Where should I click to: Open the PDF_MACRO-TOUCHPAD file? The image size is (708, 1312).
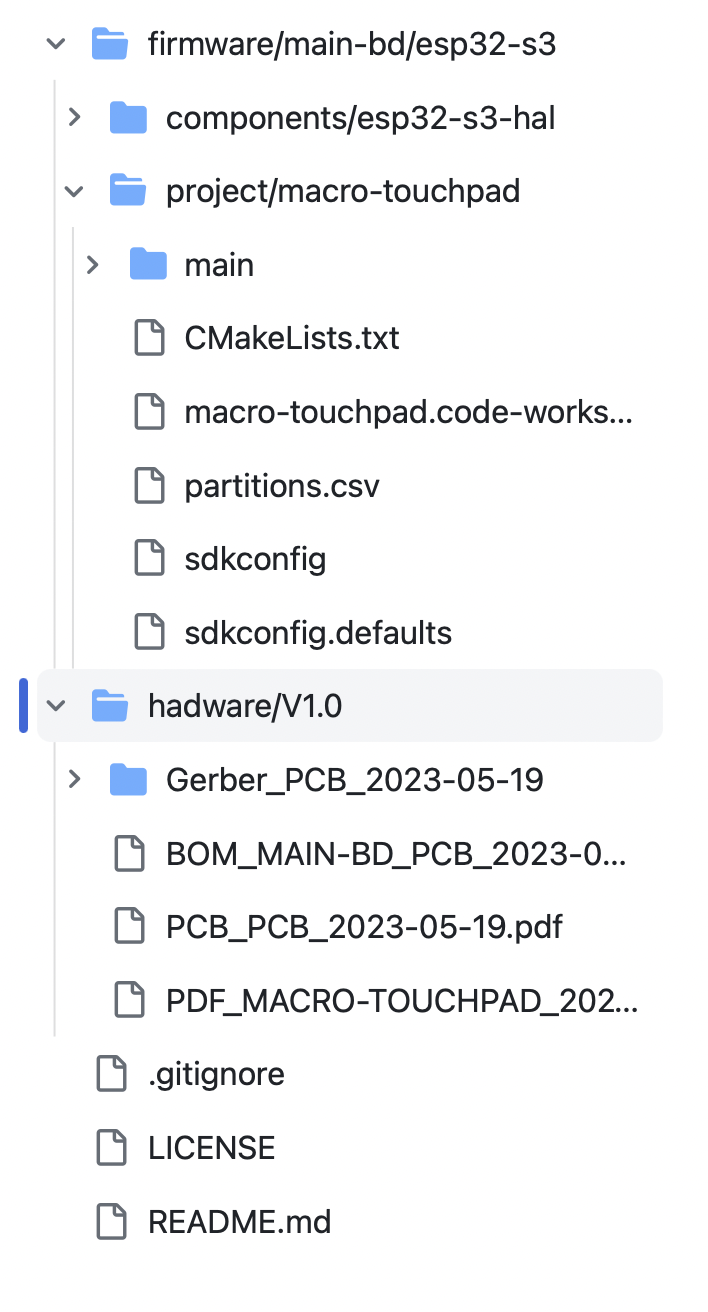(x=402, y=1000)
